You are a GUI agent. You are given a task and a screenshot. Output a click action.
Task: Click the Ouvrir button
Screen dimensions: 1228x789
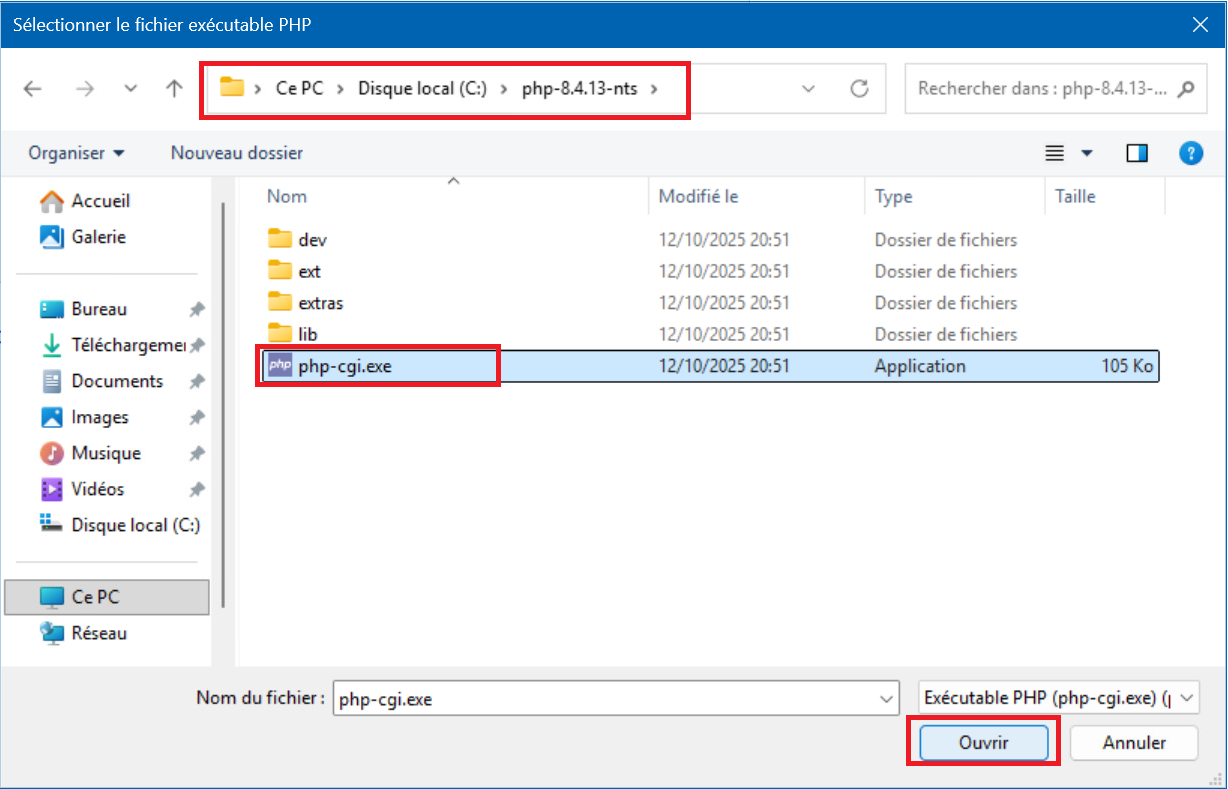pos(983,743)
